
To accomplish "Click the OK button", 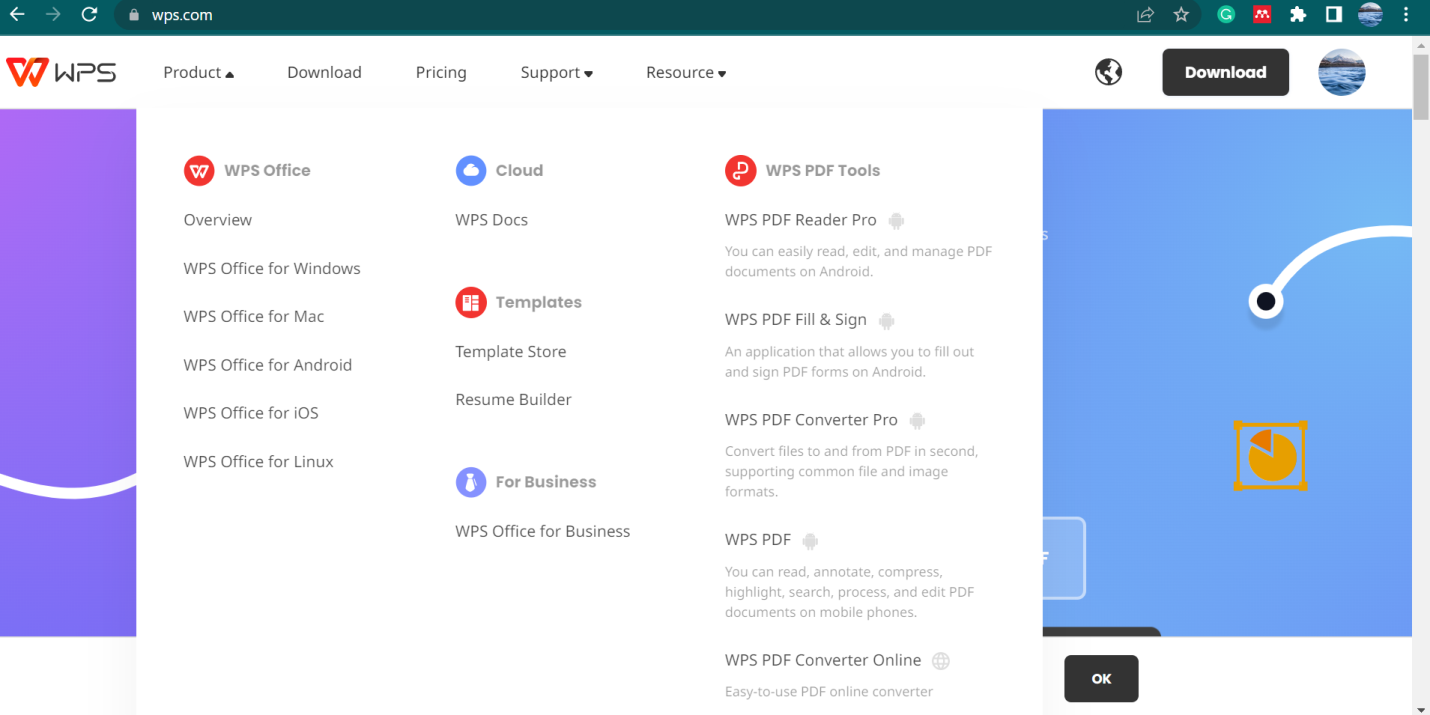I will pos(1101,678).
